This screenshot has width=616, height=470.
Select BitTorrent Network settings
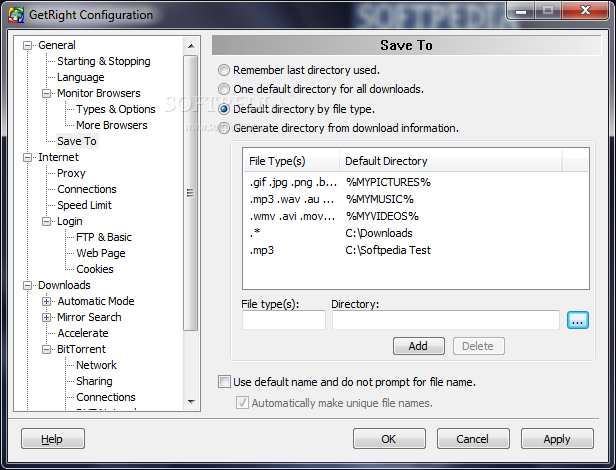[x=96, y=365]
